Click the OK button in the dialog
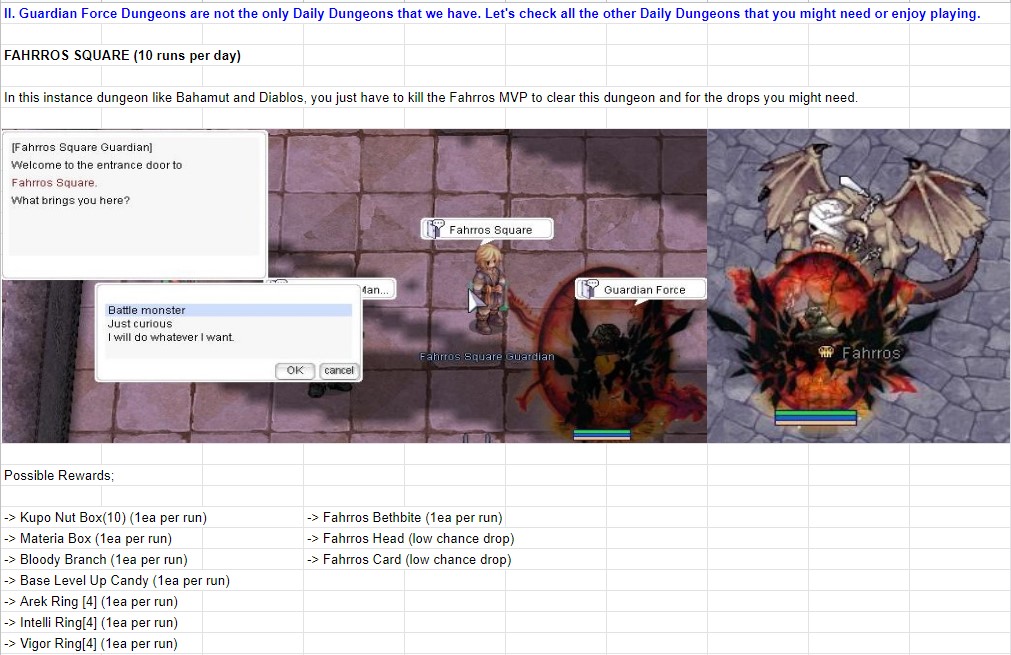 pos(295,371)
